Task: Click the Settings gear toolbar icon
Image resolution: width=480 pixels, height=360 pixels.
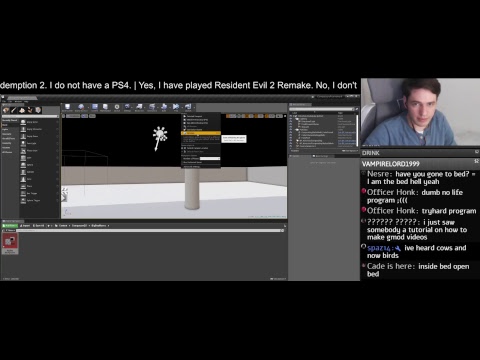Action: 117,107
